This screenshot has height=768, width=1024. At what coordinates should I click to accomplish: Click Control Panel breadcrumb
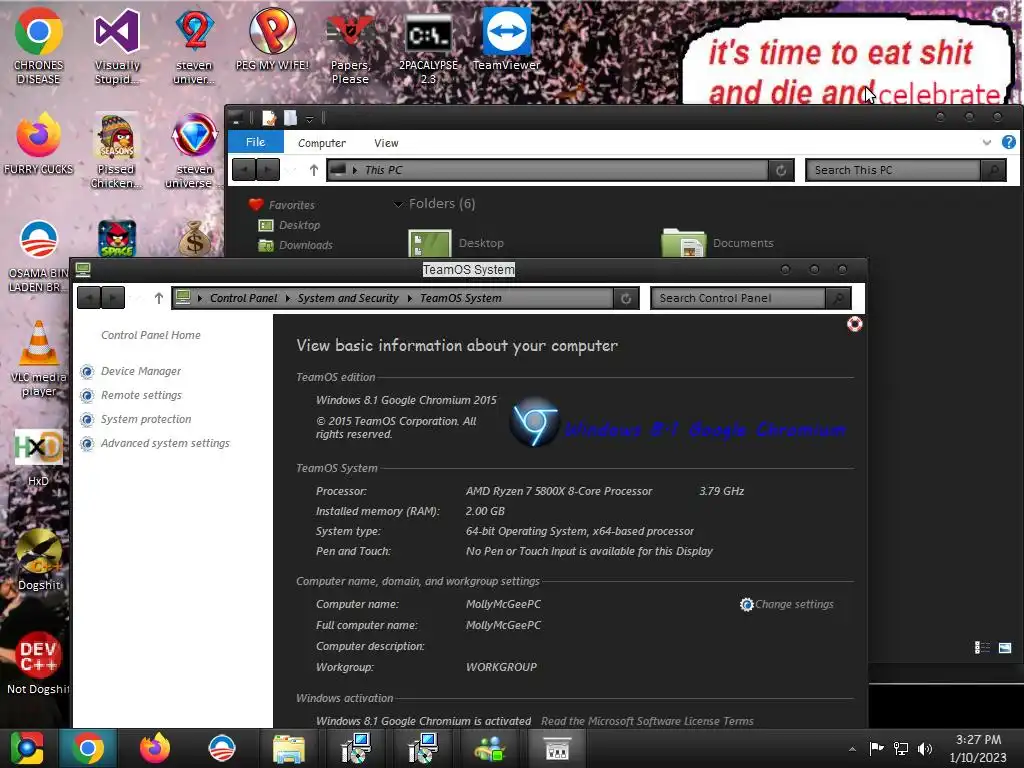pos(244,298)
